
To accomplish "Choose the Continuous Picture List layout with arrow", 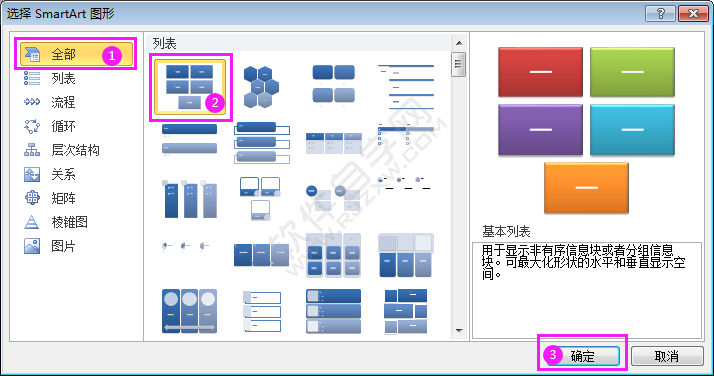I will 189,311.
